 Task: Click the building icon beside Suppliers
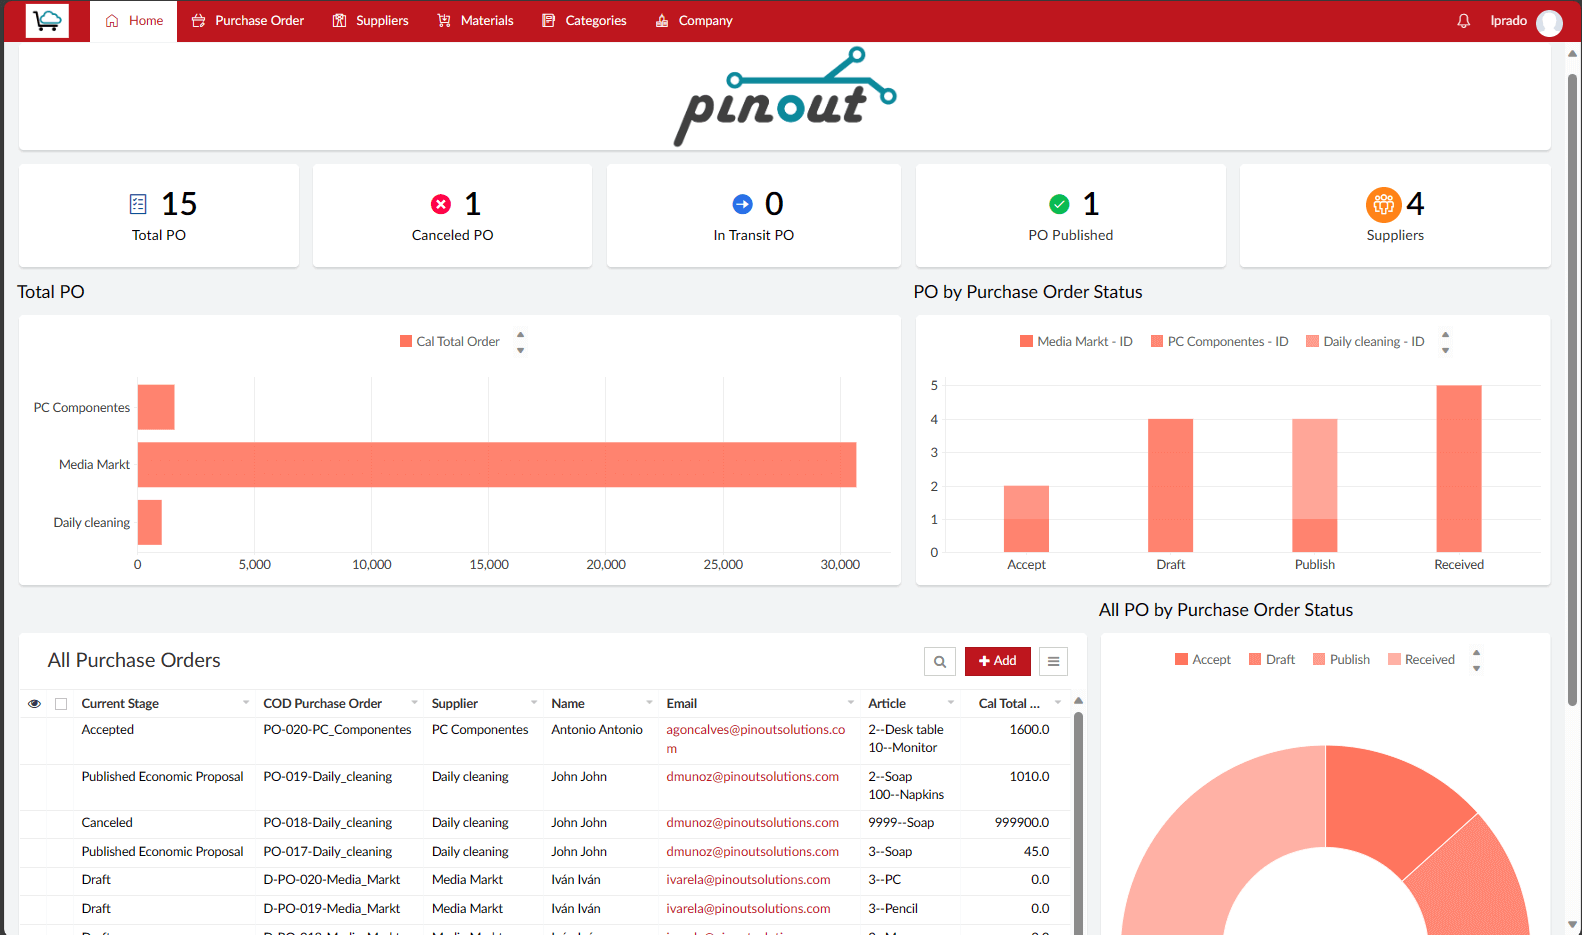click(340, 21)
